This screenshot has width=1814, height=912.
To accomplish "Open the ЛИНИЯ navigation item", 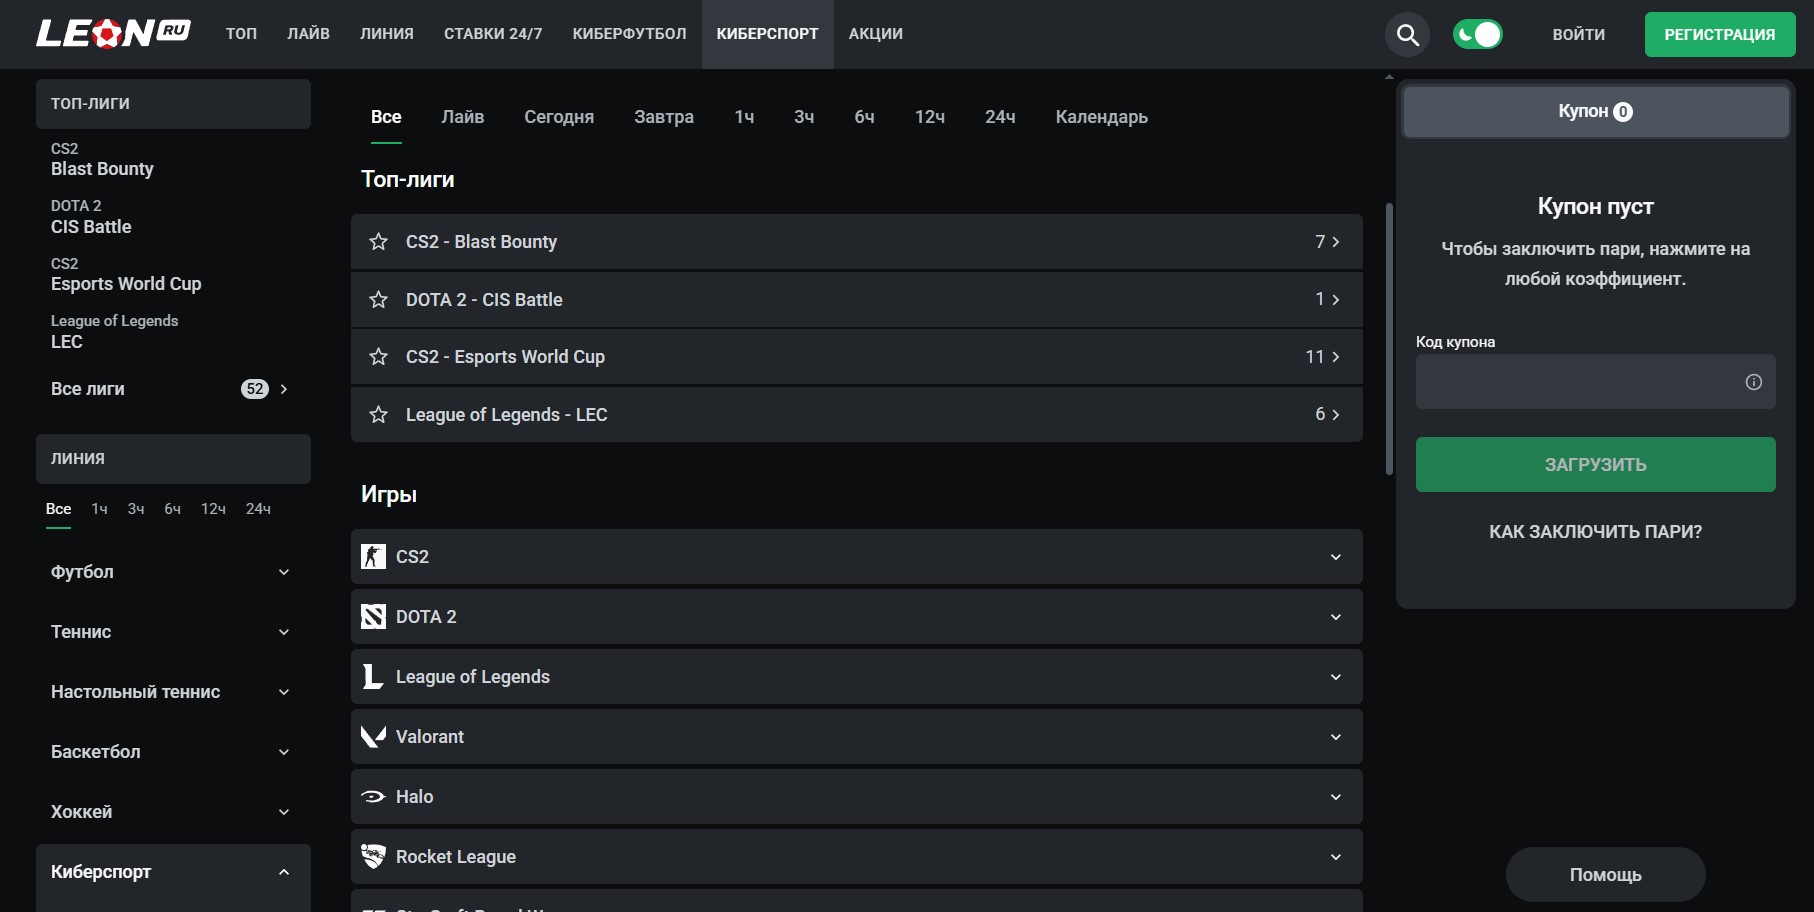I will (x=387, y=34).
